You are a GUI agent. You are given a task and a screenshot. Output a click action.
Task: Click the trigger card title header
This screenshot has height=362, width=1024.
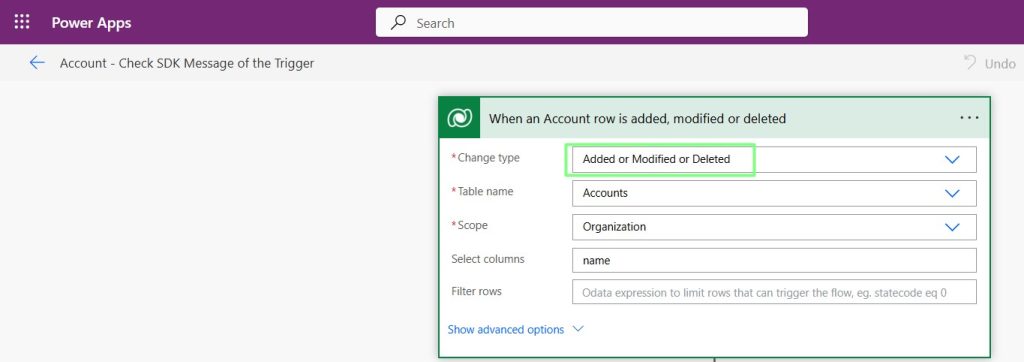[637, 118]
